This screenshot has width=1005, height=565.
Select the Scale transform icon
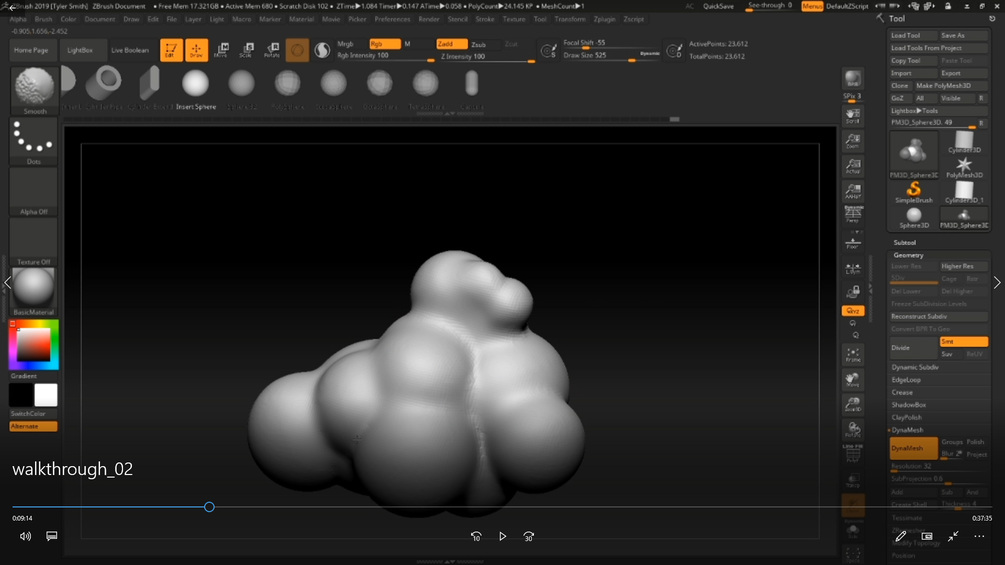(x=247, y=50)
